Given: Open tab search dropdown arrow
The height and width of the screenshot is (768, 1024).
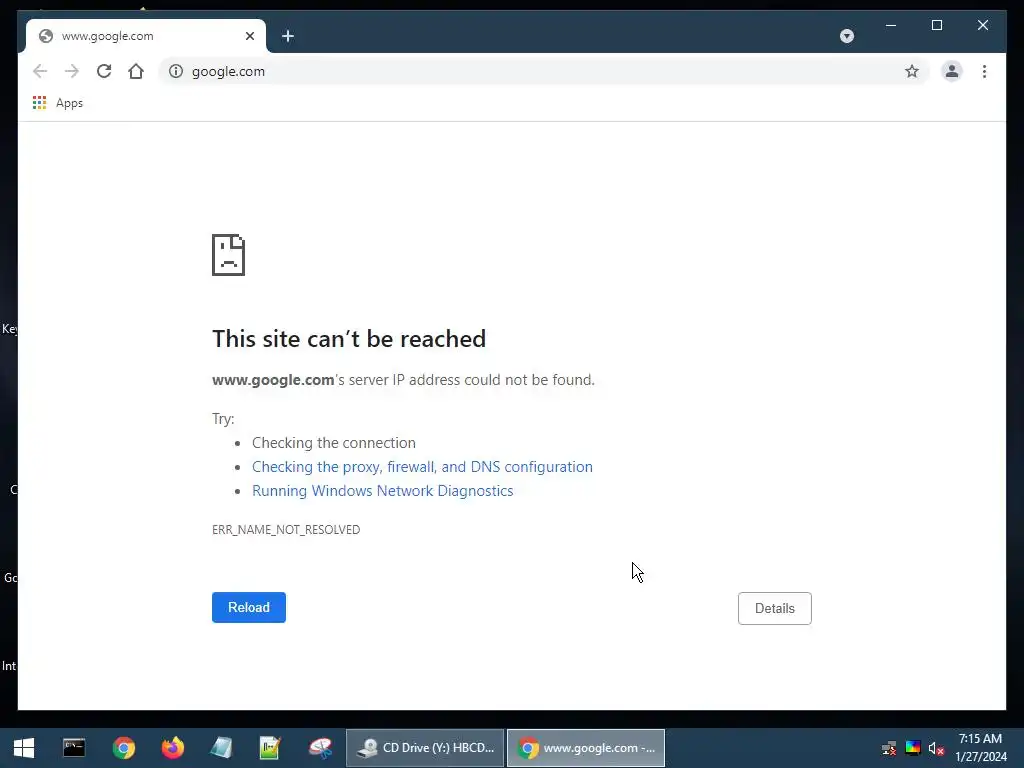Looking at the screenshot, I should click(847, 36).
